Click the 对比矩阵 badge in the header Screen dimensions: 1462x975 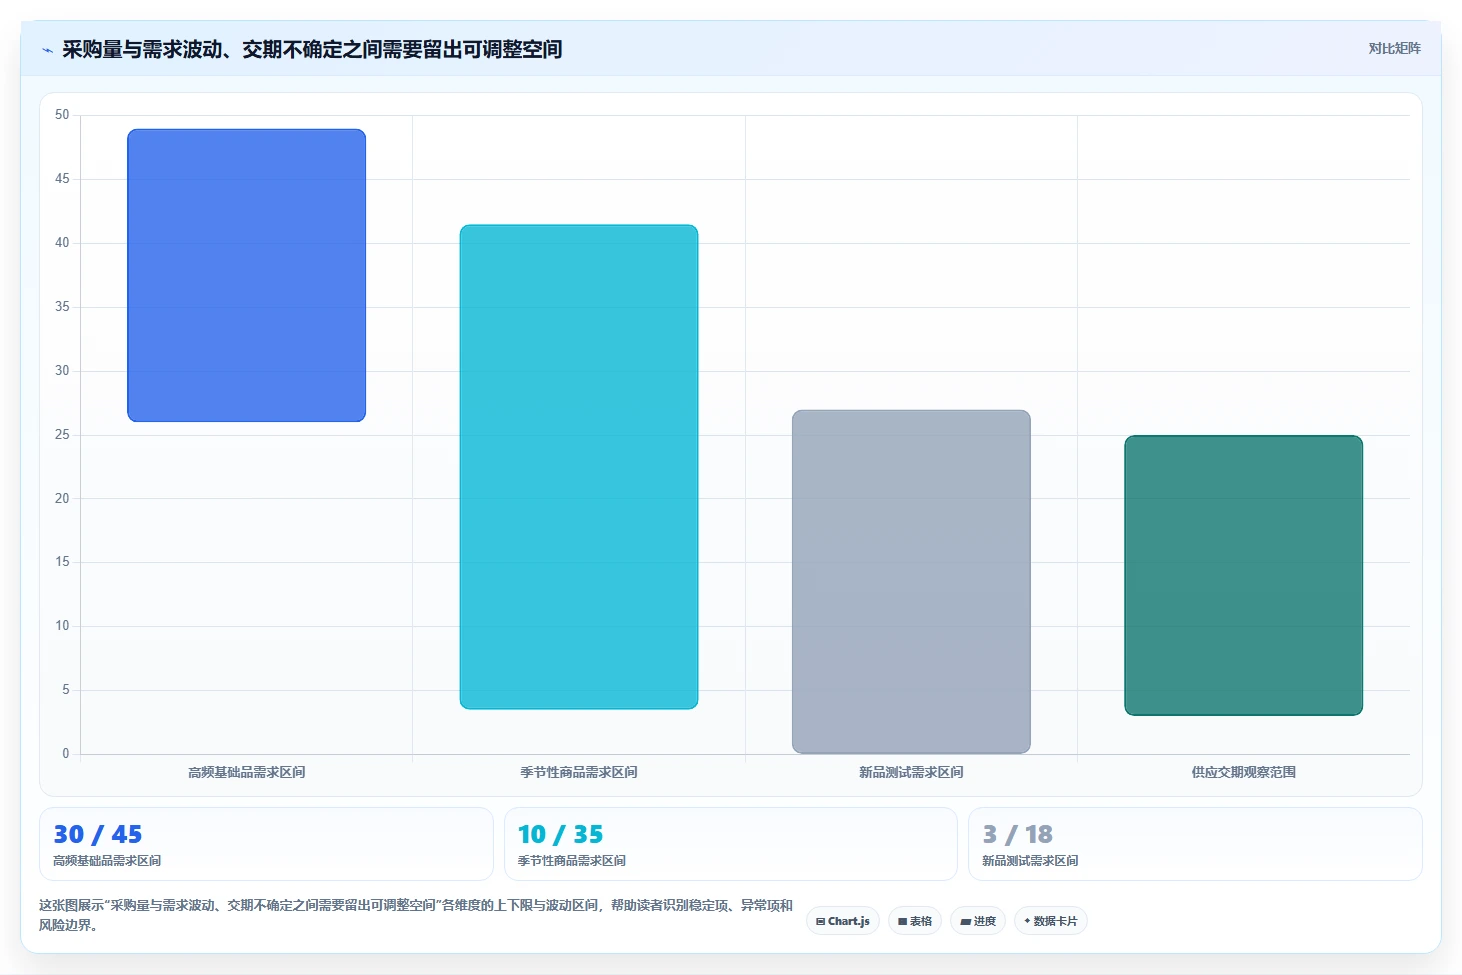pos(1394,48)
